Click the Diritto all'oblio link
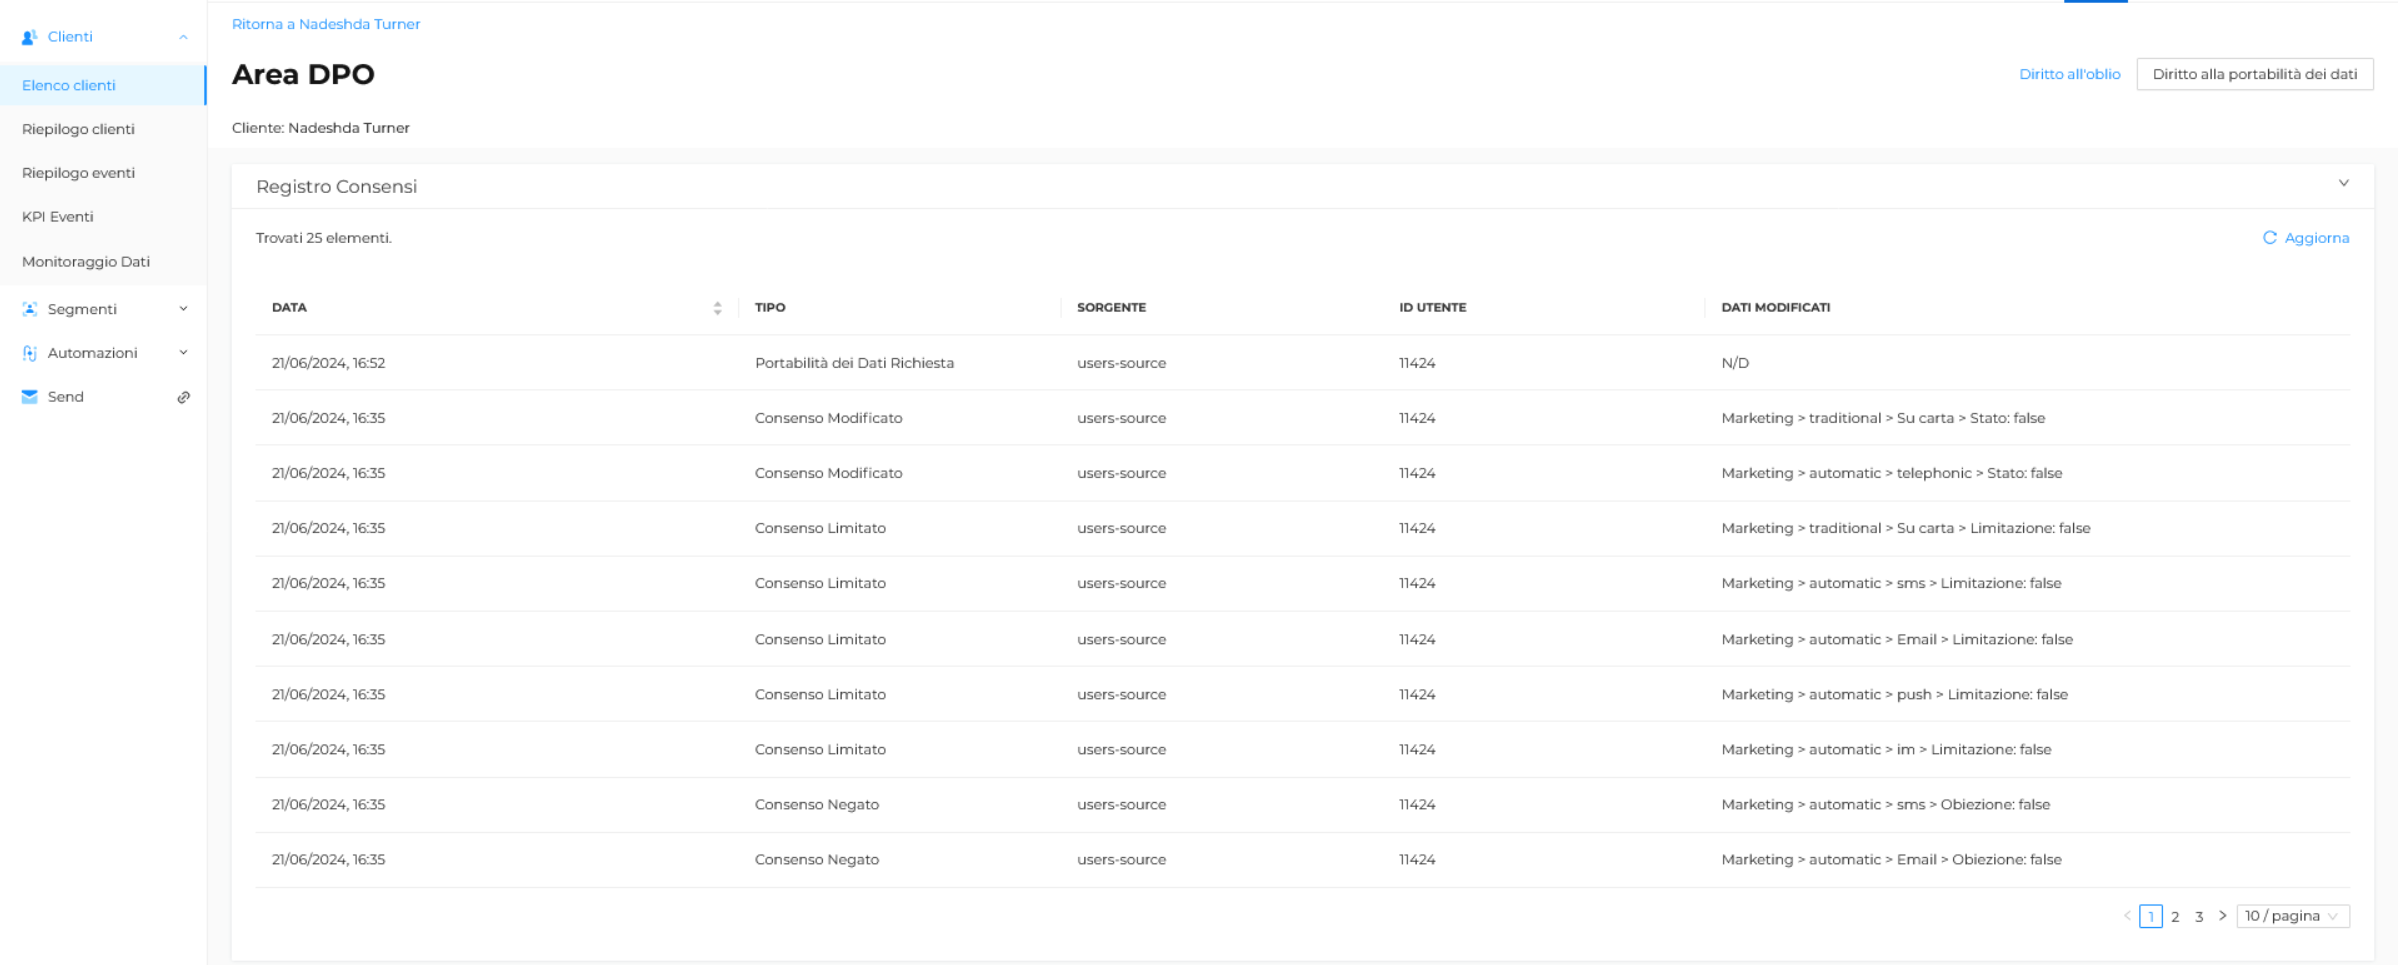 pos(2069,74)
